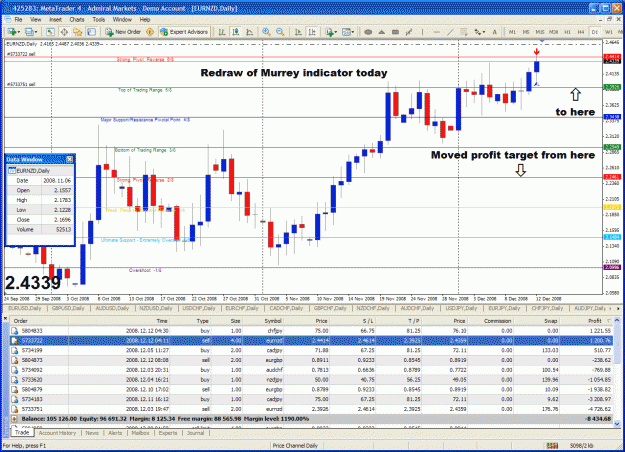Open the Templates dropdown icon
625x452 pixels.
pyautogui.click(x=348, y=32)
